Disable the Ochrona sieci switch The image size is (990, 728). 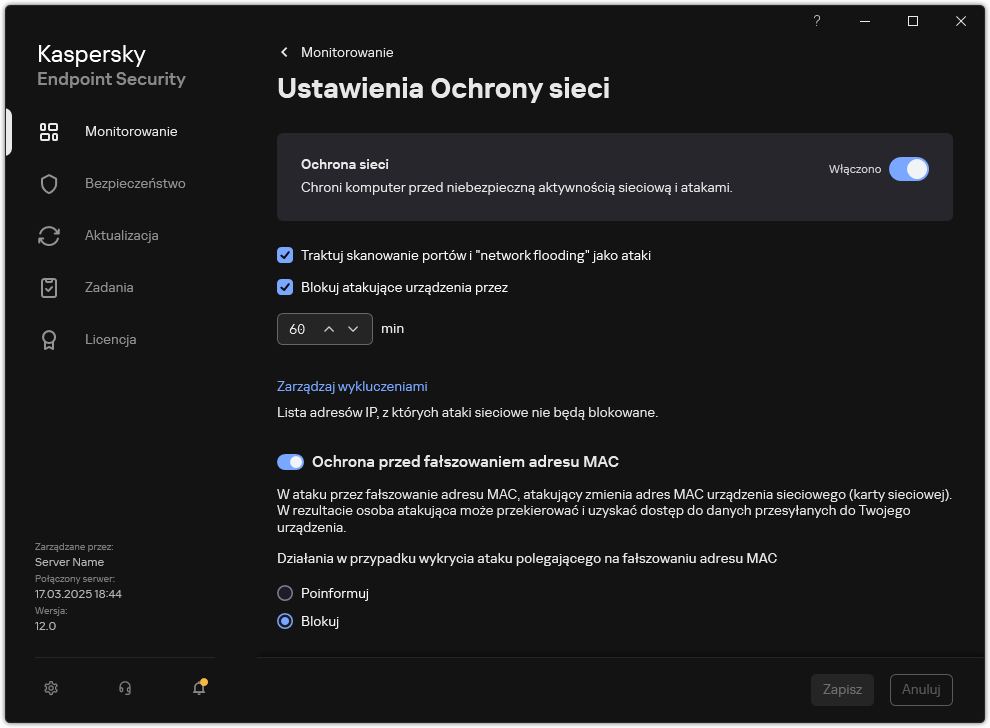tap(909, 169)
